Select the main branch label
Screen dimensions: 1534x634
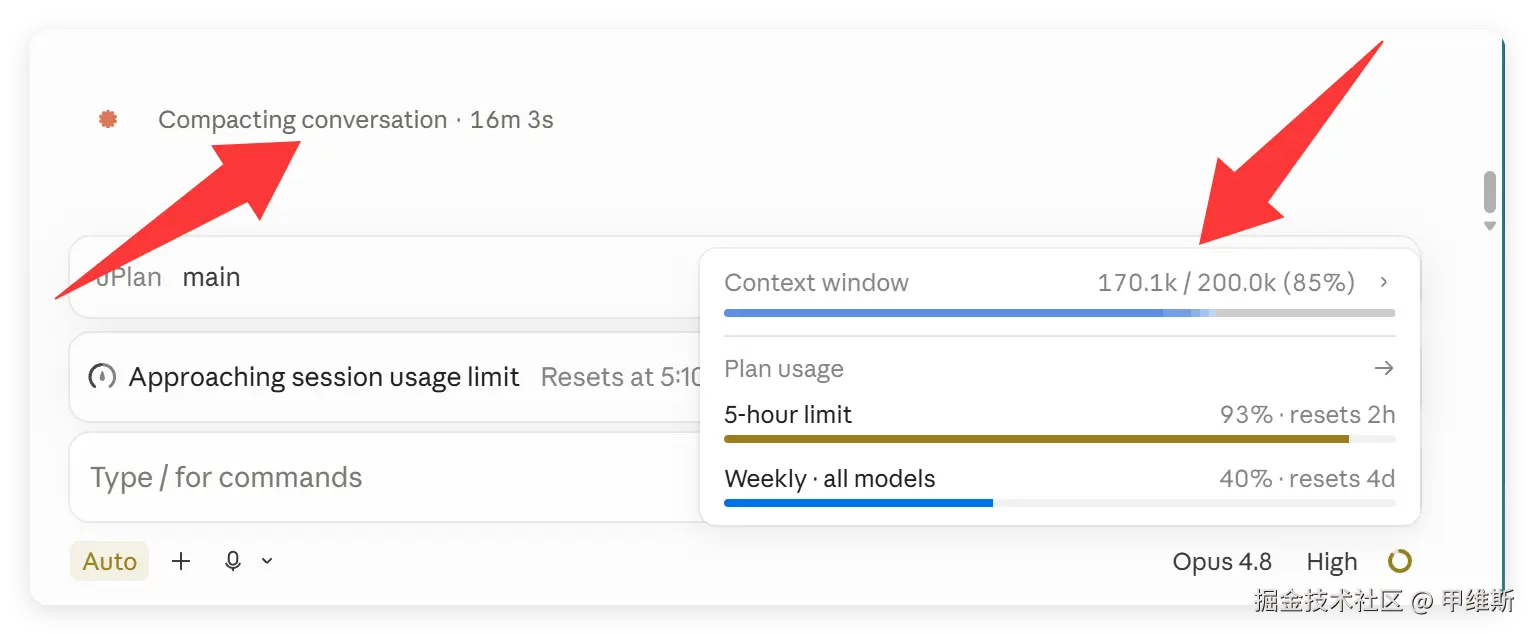pos(211,277)
